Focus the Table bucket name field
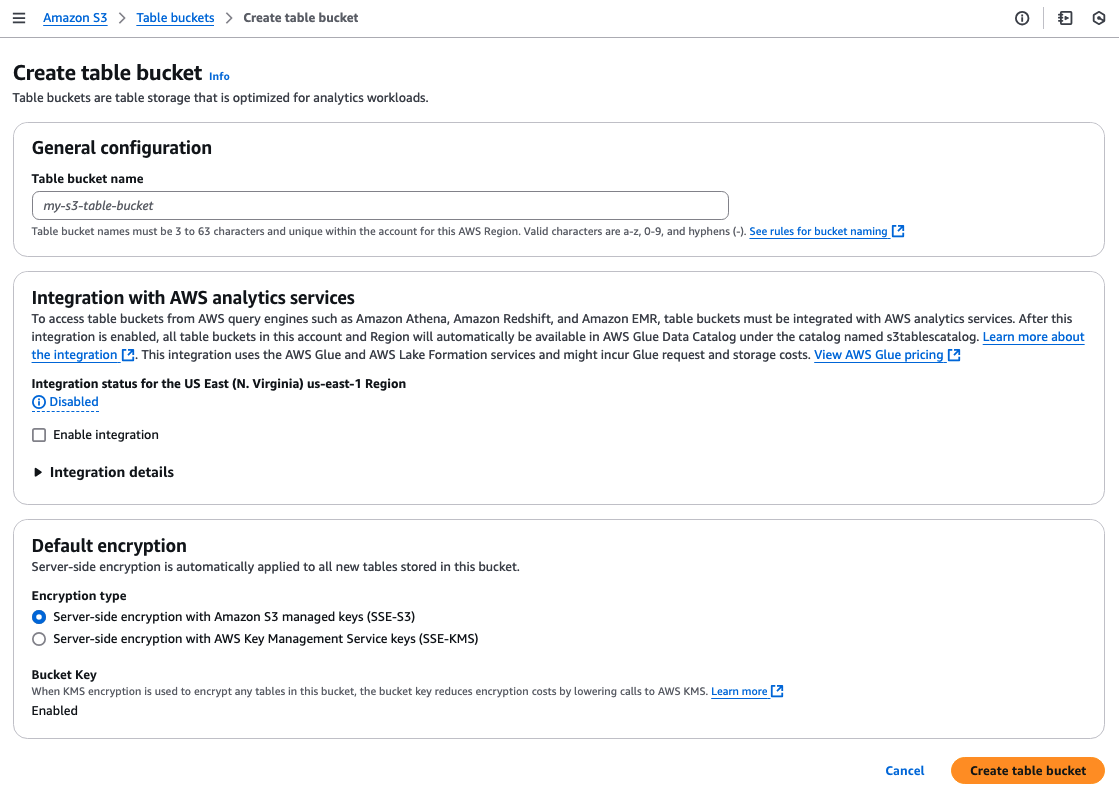The width and height of the screenshot is (1119, 791). 380,205
